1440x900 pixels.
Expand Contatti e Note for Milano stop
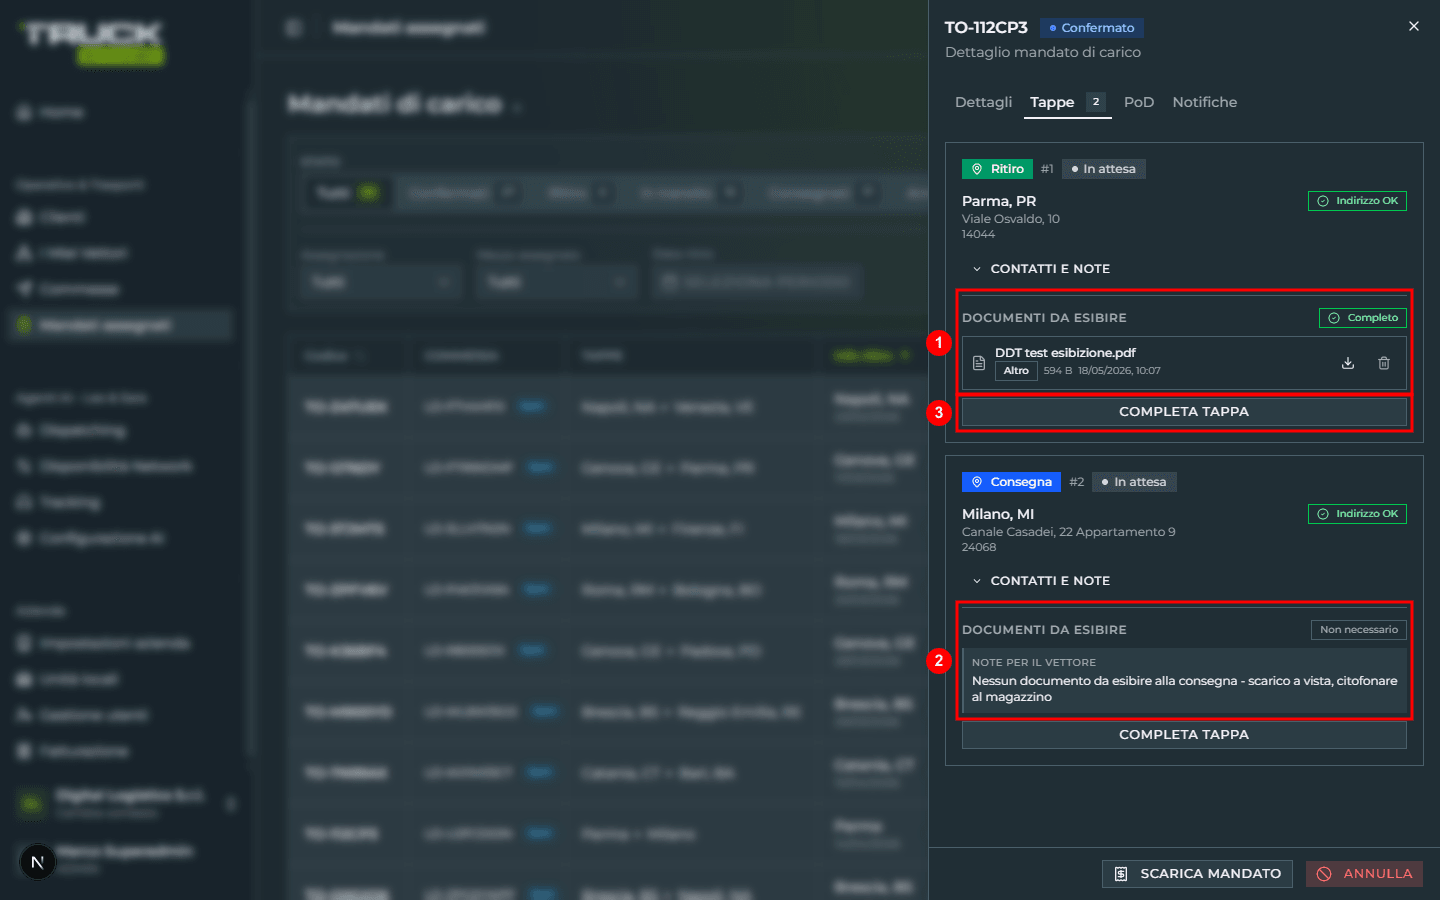click(1041, 581)
